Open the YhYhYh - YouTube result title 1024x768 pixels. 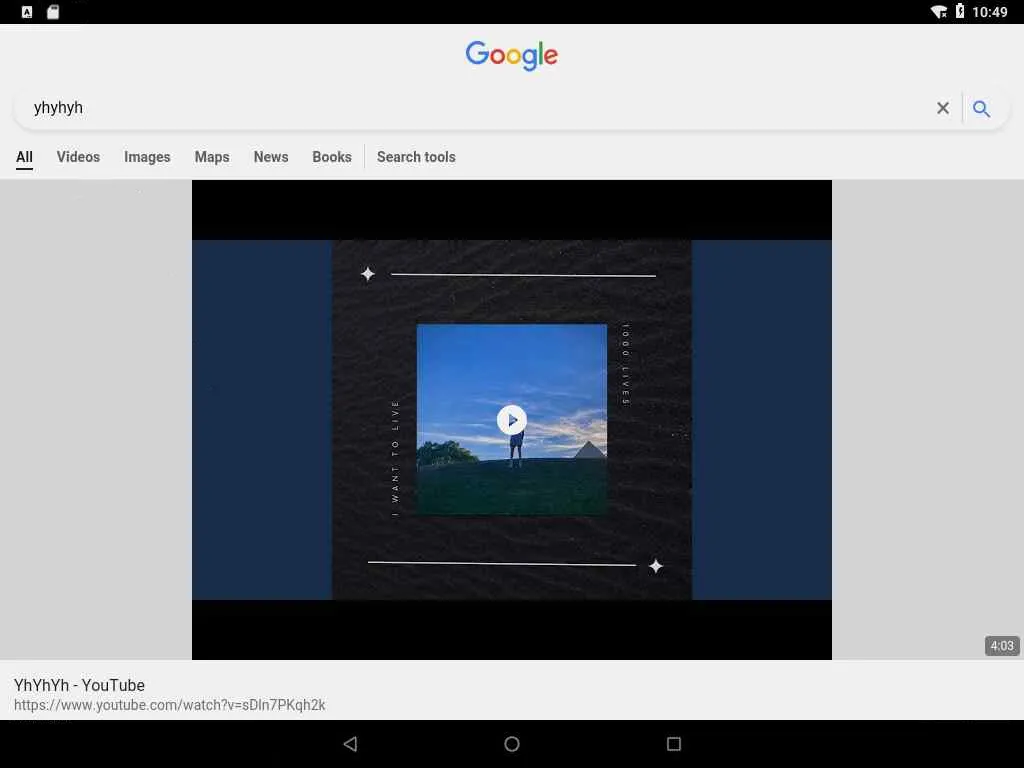coord(79,685)
